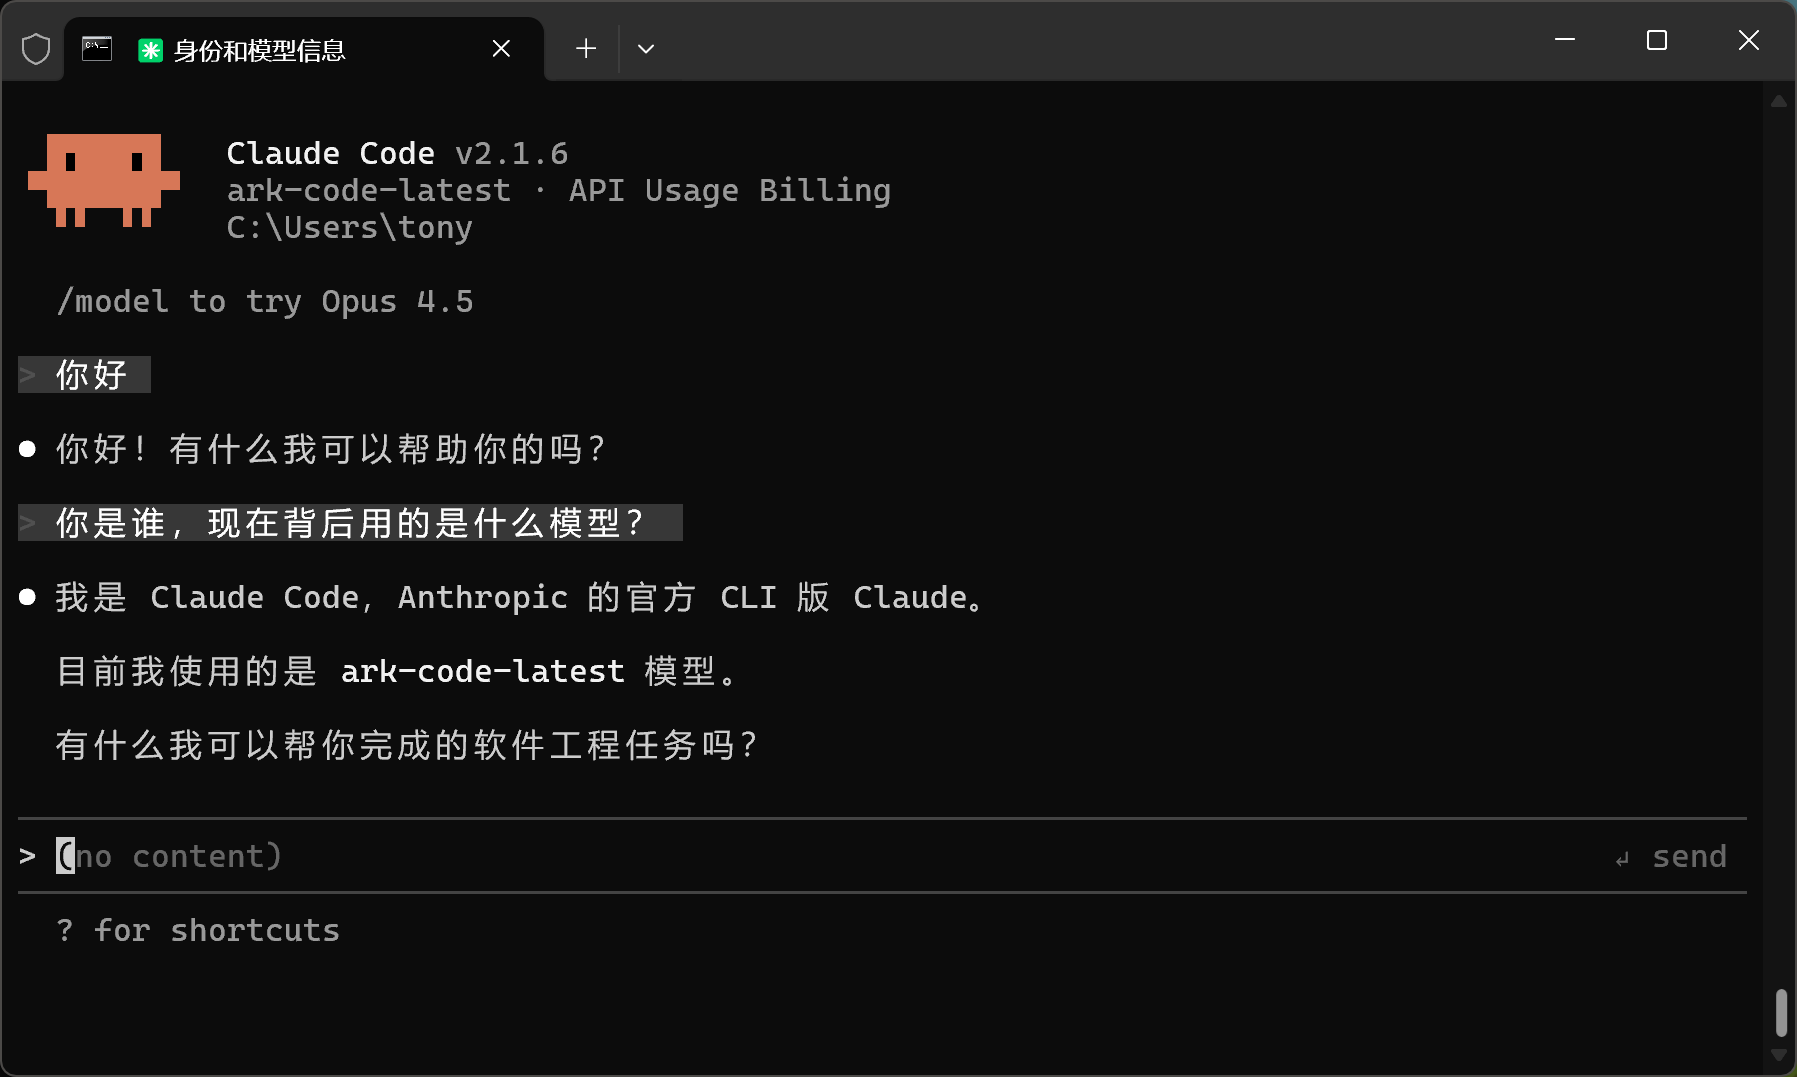Screen dimensions: 1797x1077
Task: Click the '/model to try Opus 4.5' hint
Action: [x=264, y=301]
